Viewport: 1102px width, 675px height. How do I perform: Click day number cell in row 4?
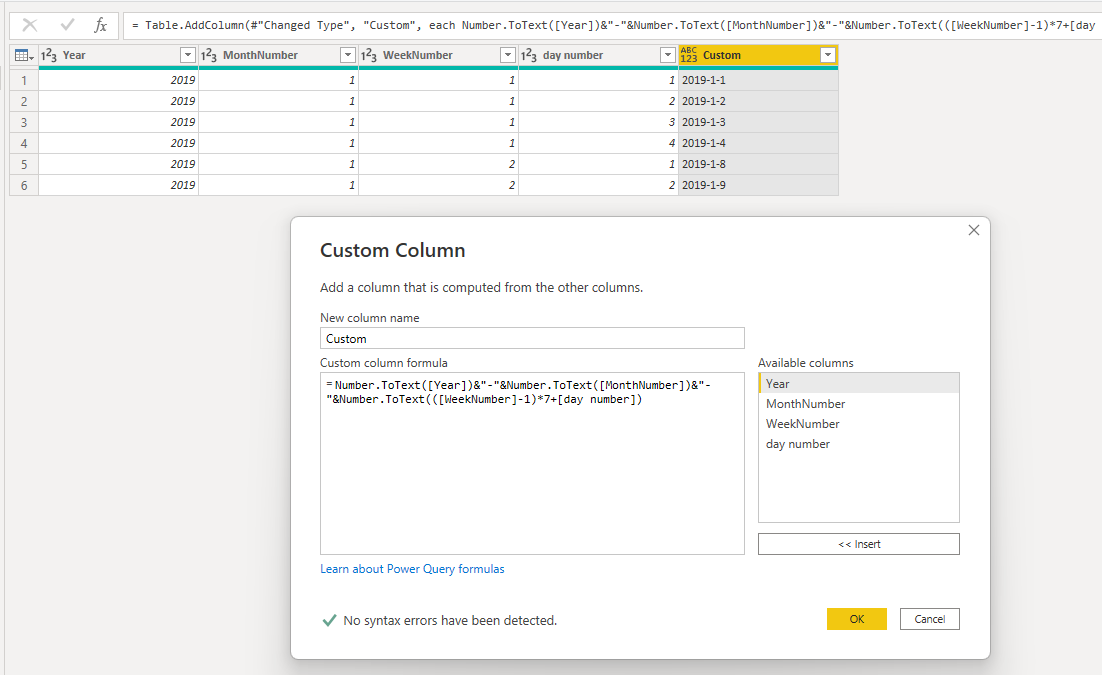[598, 143]
